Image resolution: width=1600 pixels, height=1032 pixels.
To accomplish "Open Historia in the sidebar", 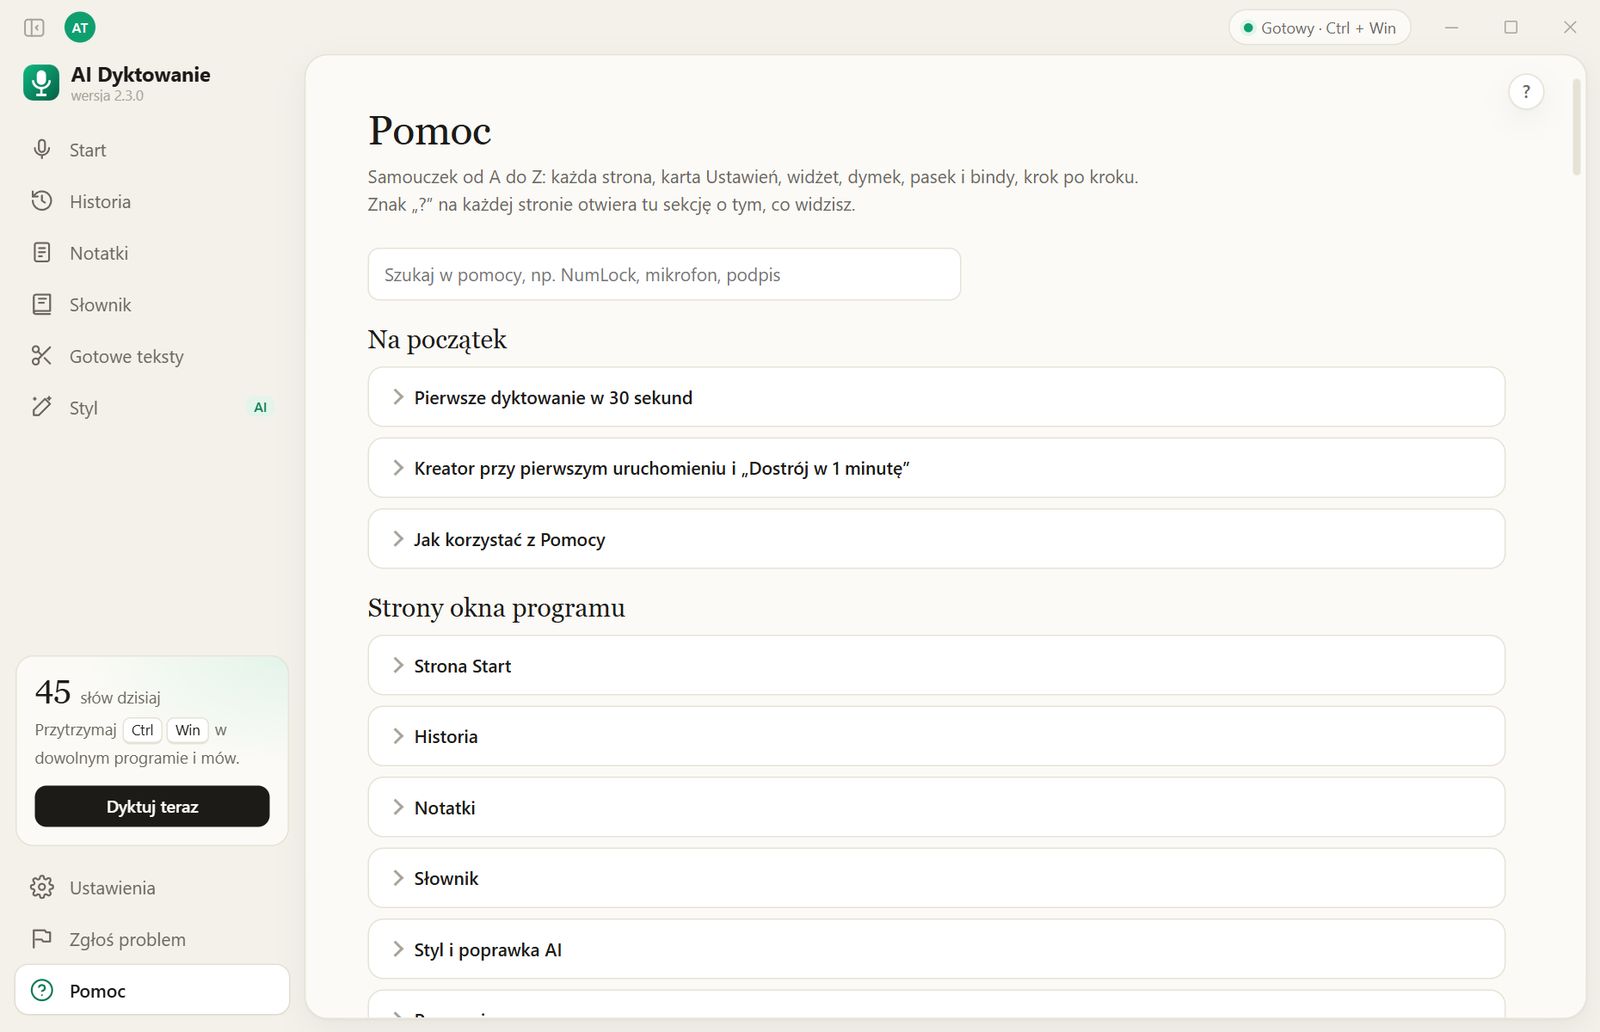I will point(152,201).
